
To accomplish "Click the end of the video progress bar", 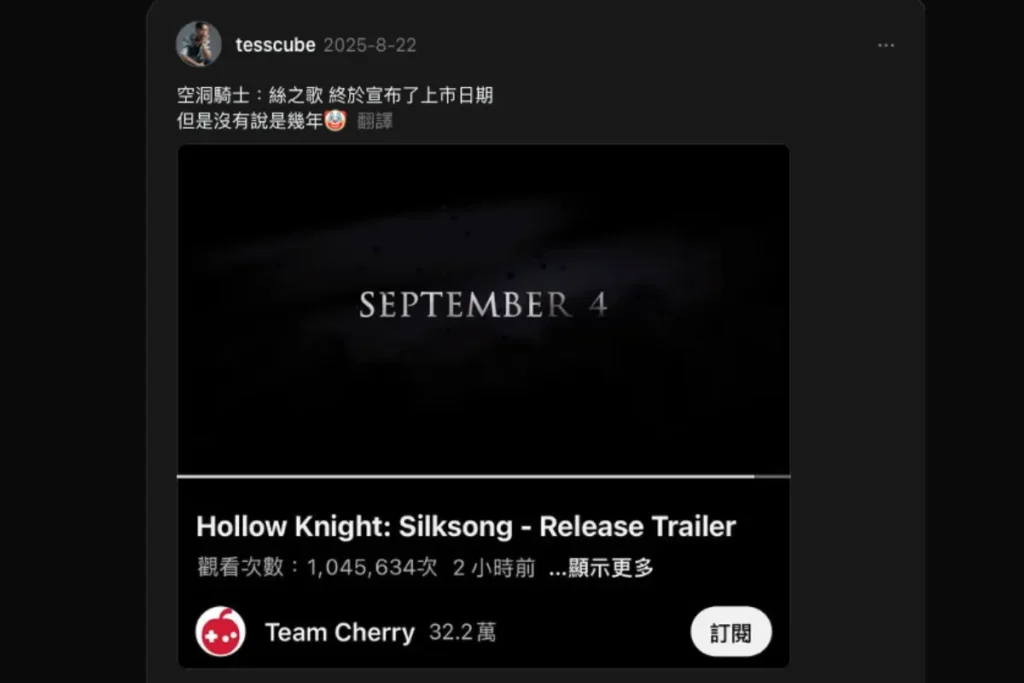I will pyautogui.click(x=788, y=477).
